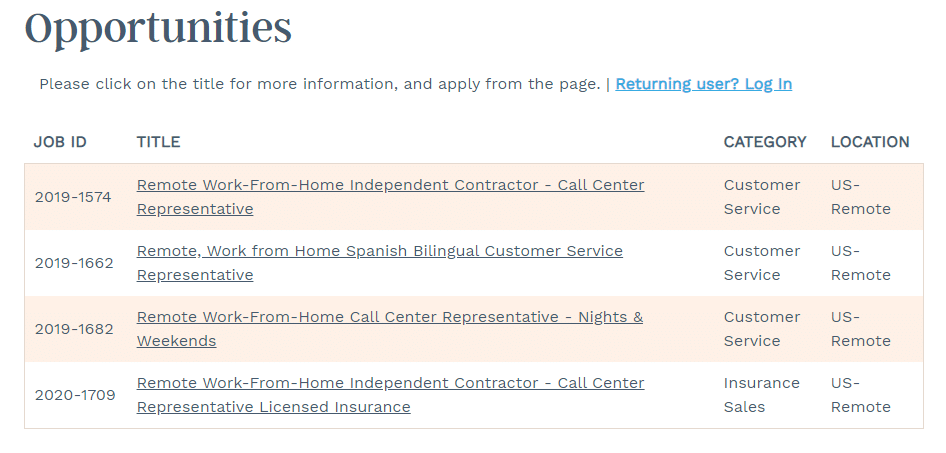Click the CATEGORY column header
The image size is (946, 453).
pos(765,142)
